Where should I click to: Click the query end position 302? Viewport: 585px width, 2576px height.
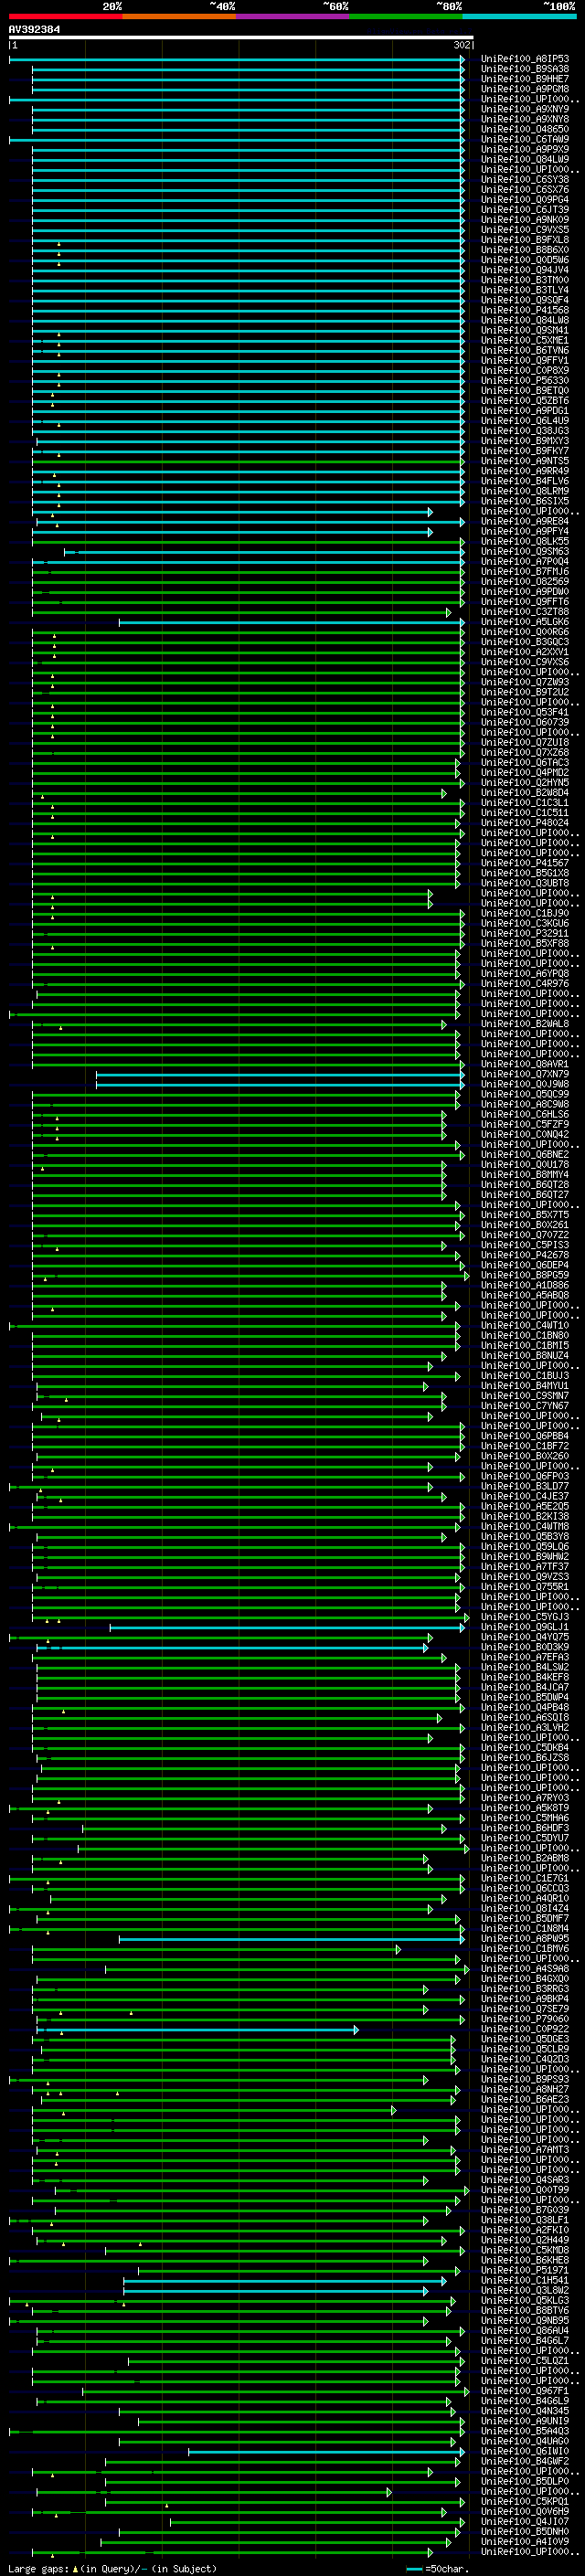click(x=461, y=45)
